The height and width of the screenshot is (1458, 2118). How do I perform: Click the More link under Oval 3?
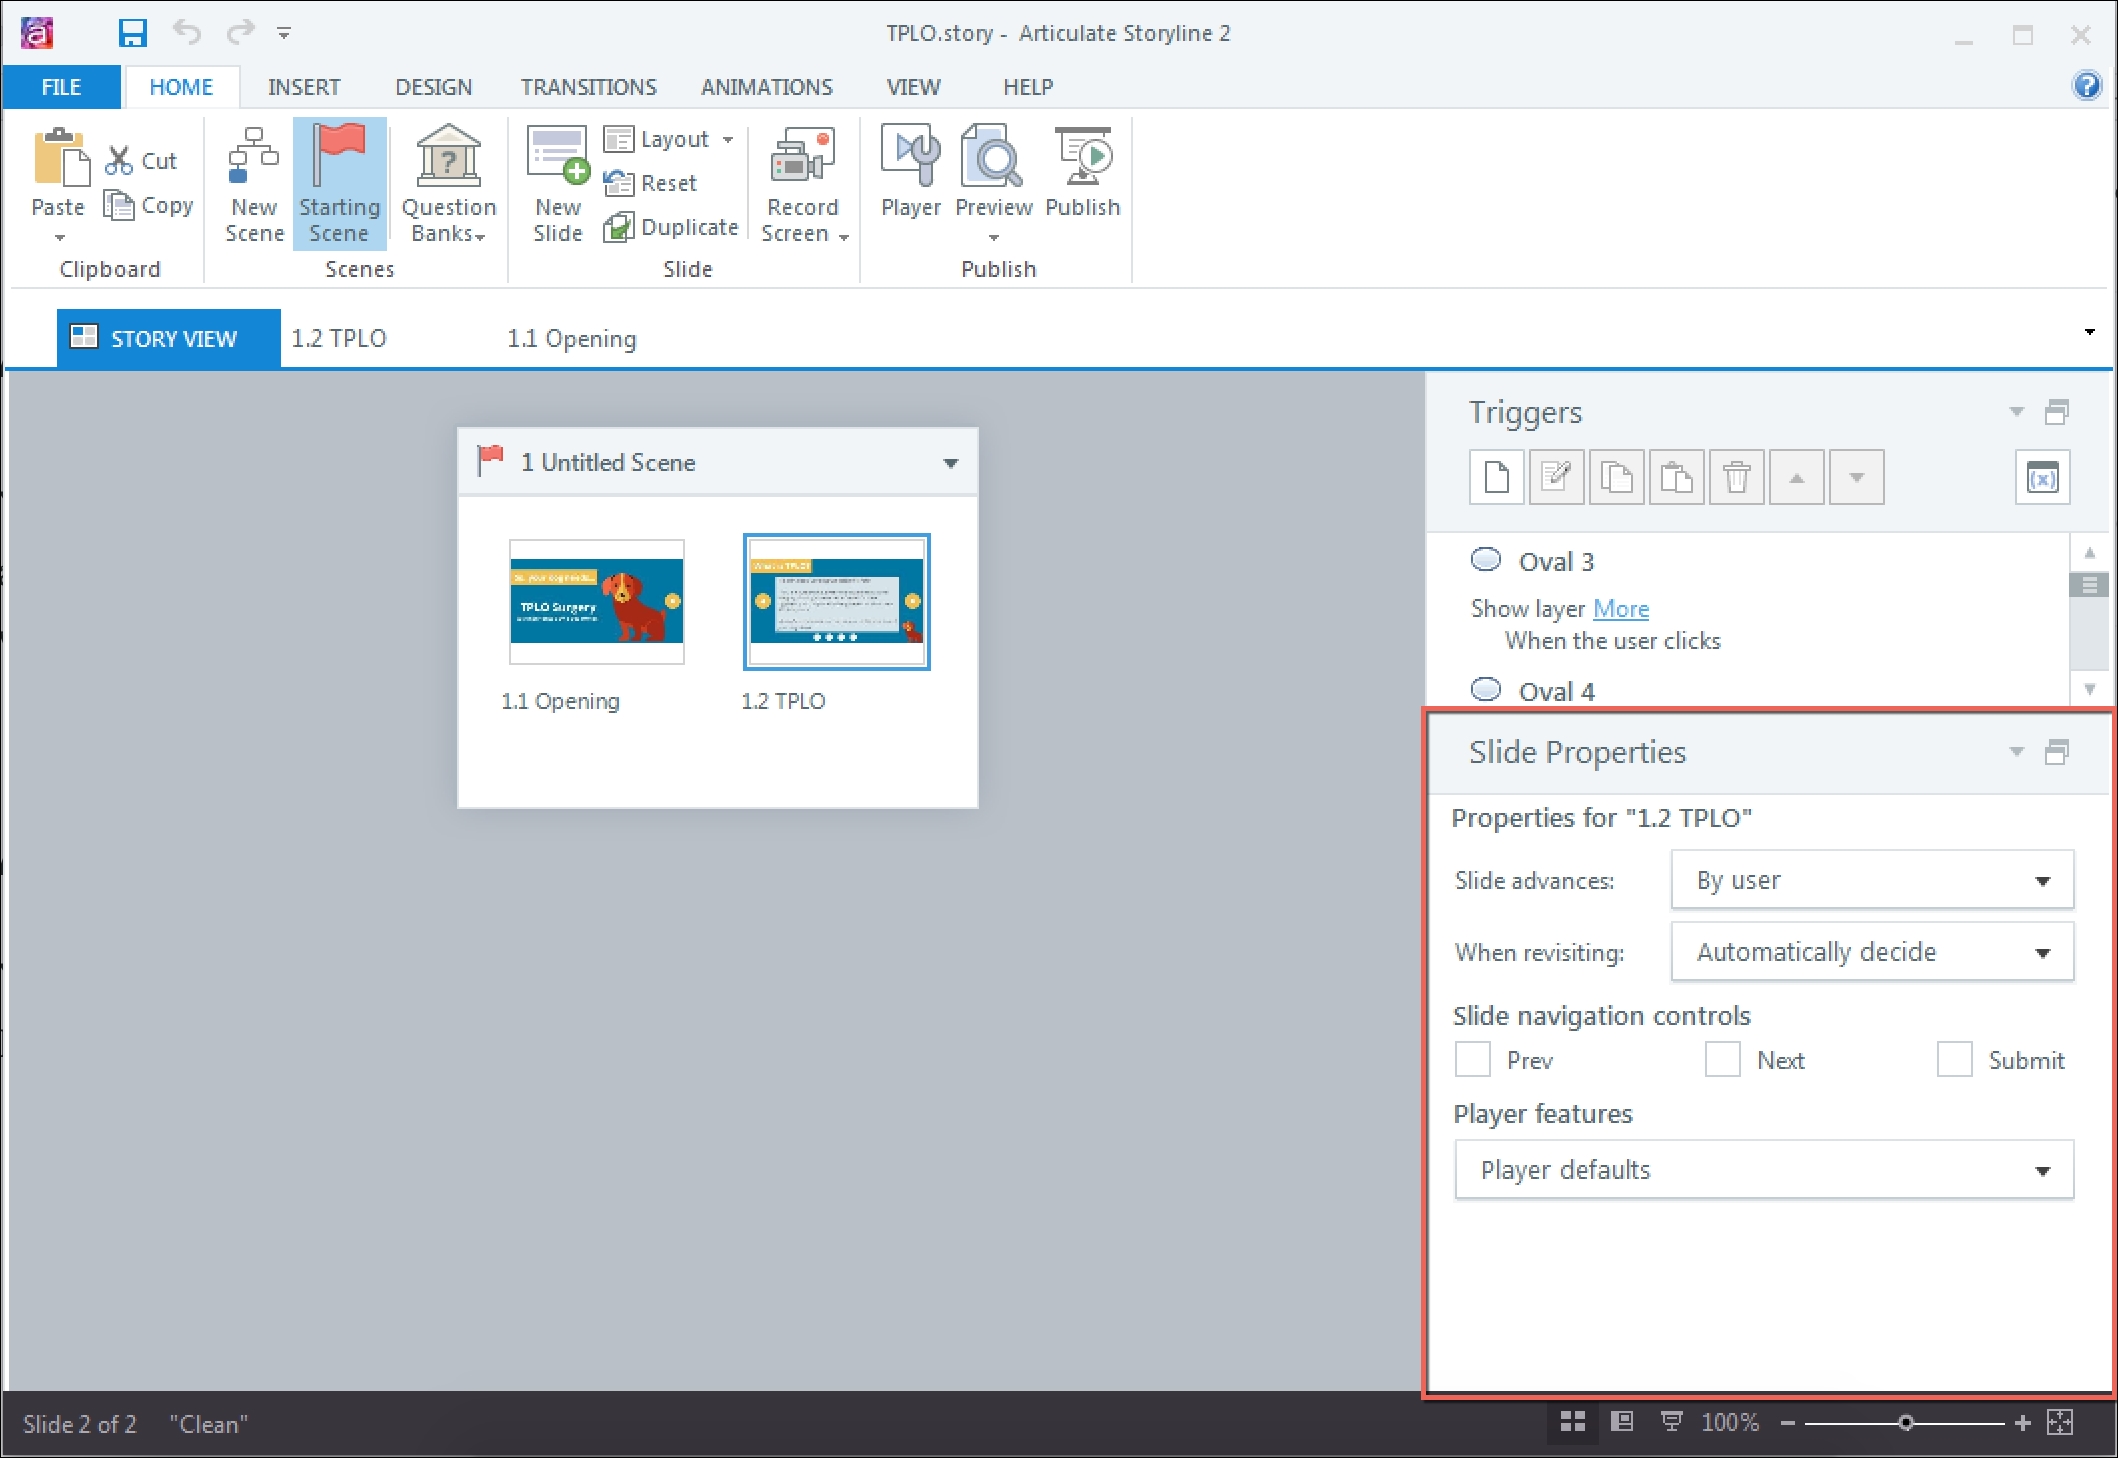[x=1620, y=609]
